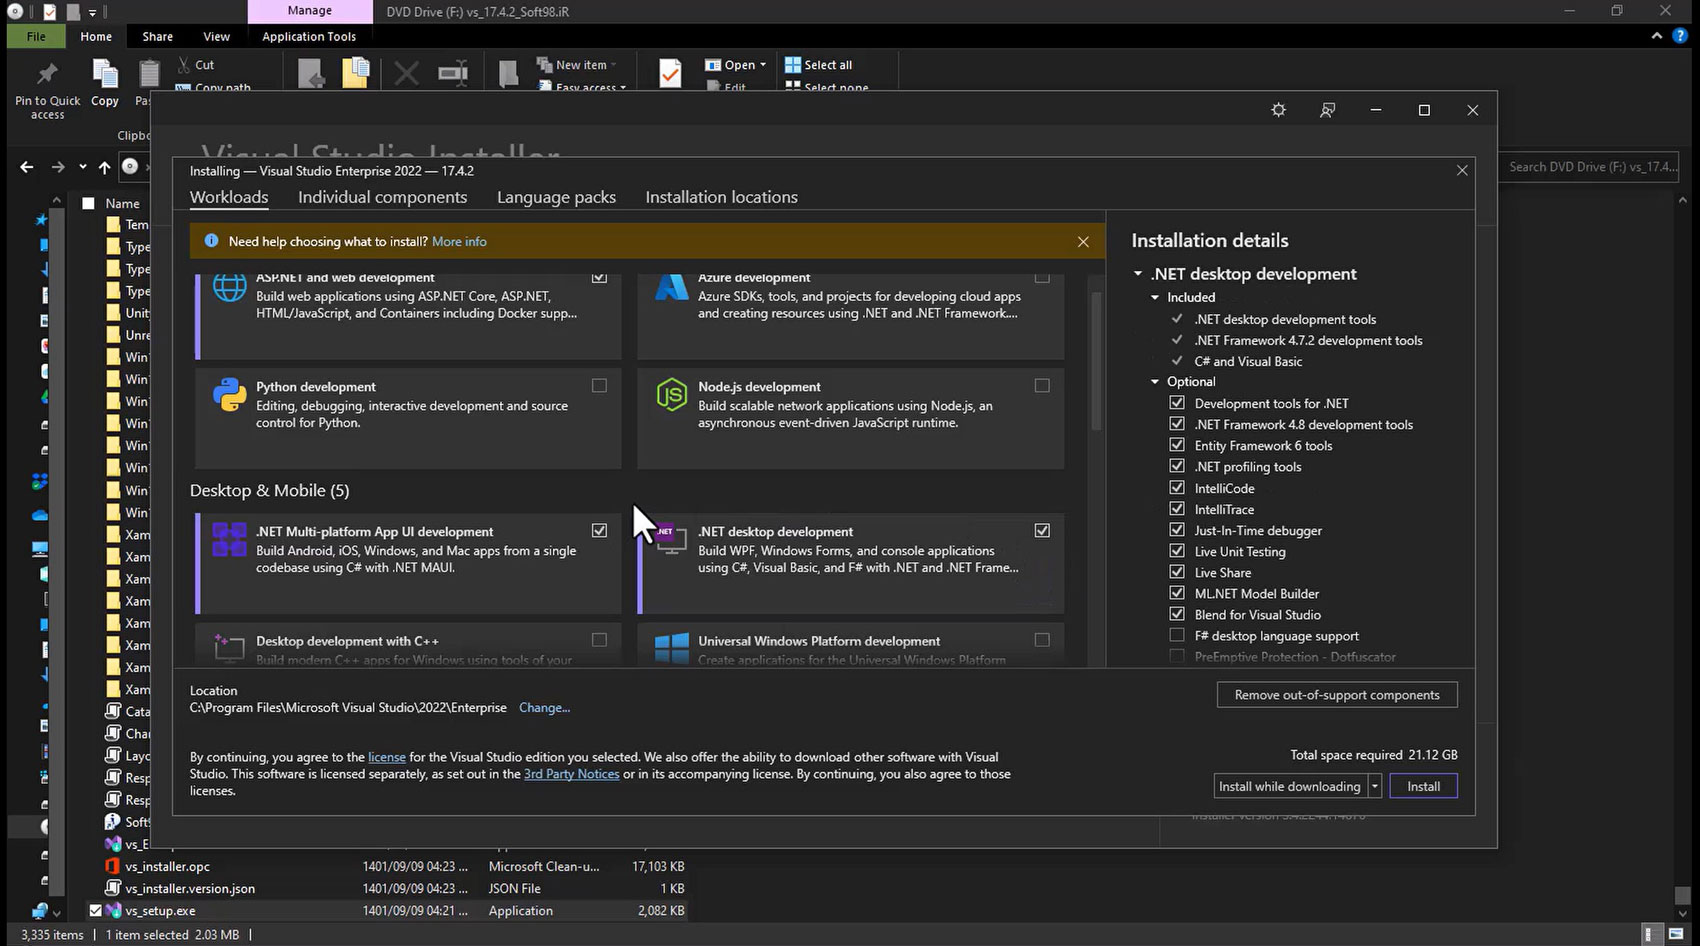
Task: Click the Universal Windows Platform workload icon
Action: (x=672, y=648)
